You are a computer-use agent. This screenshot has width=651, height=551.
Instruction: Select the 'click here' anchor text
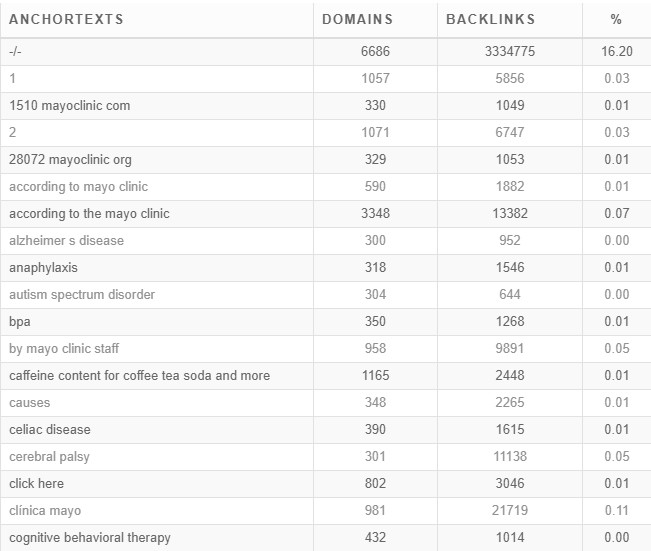37,483
